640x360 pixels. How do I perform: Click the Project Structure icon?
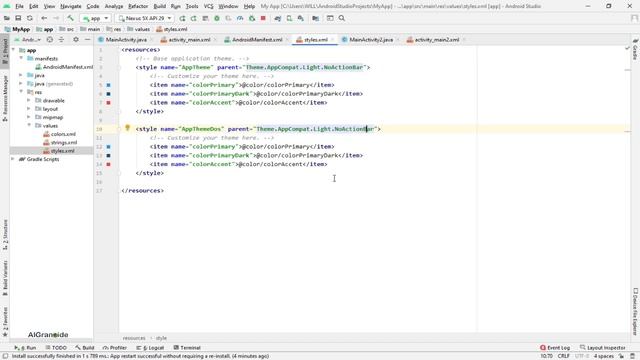pyautogui.click(x=316, y=18)
